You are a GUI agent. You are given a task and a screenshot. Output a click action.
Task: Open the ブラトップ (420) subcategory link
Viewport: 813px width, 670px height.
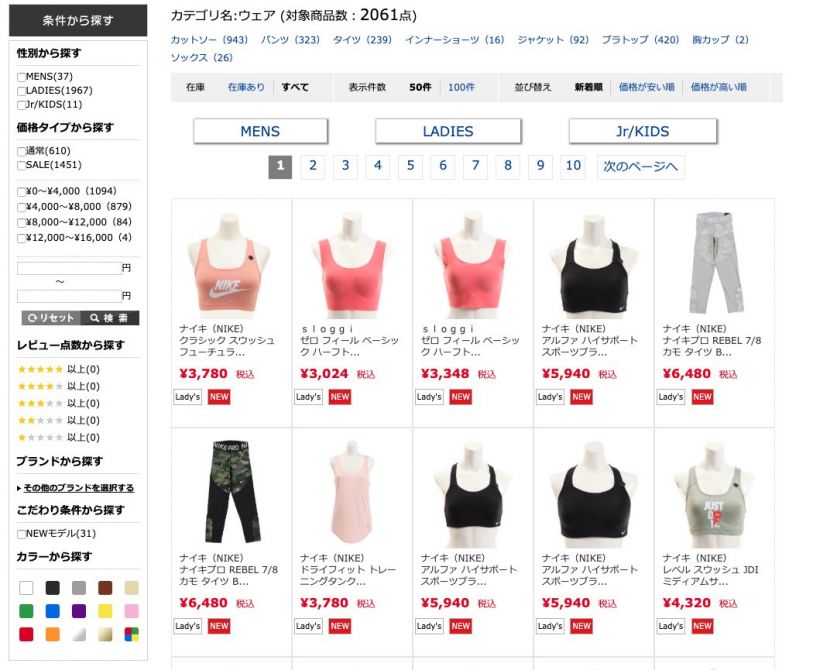pos(640,40)
